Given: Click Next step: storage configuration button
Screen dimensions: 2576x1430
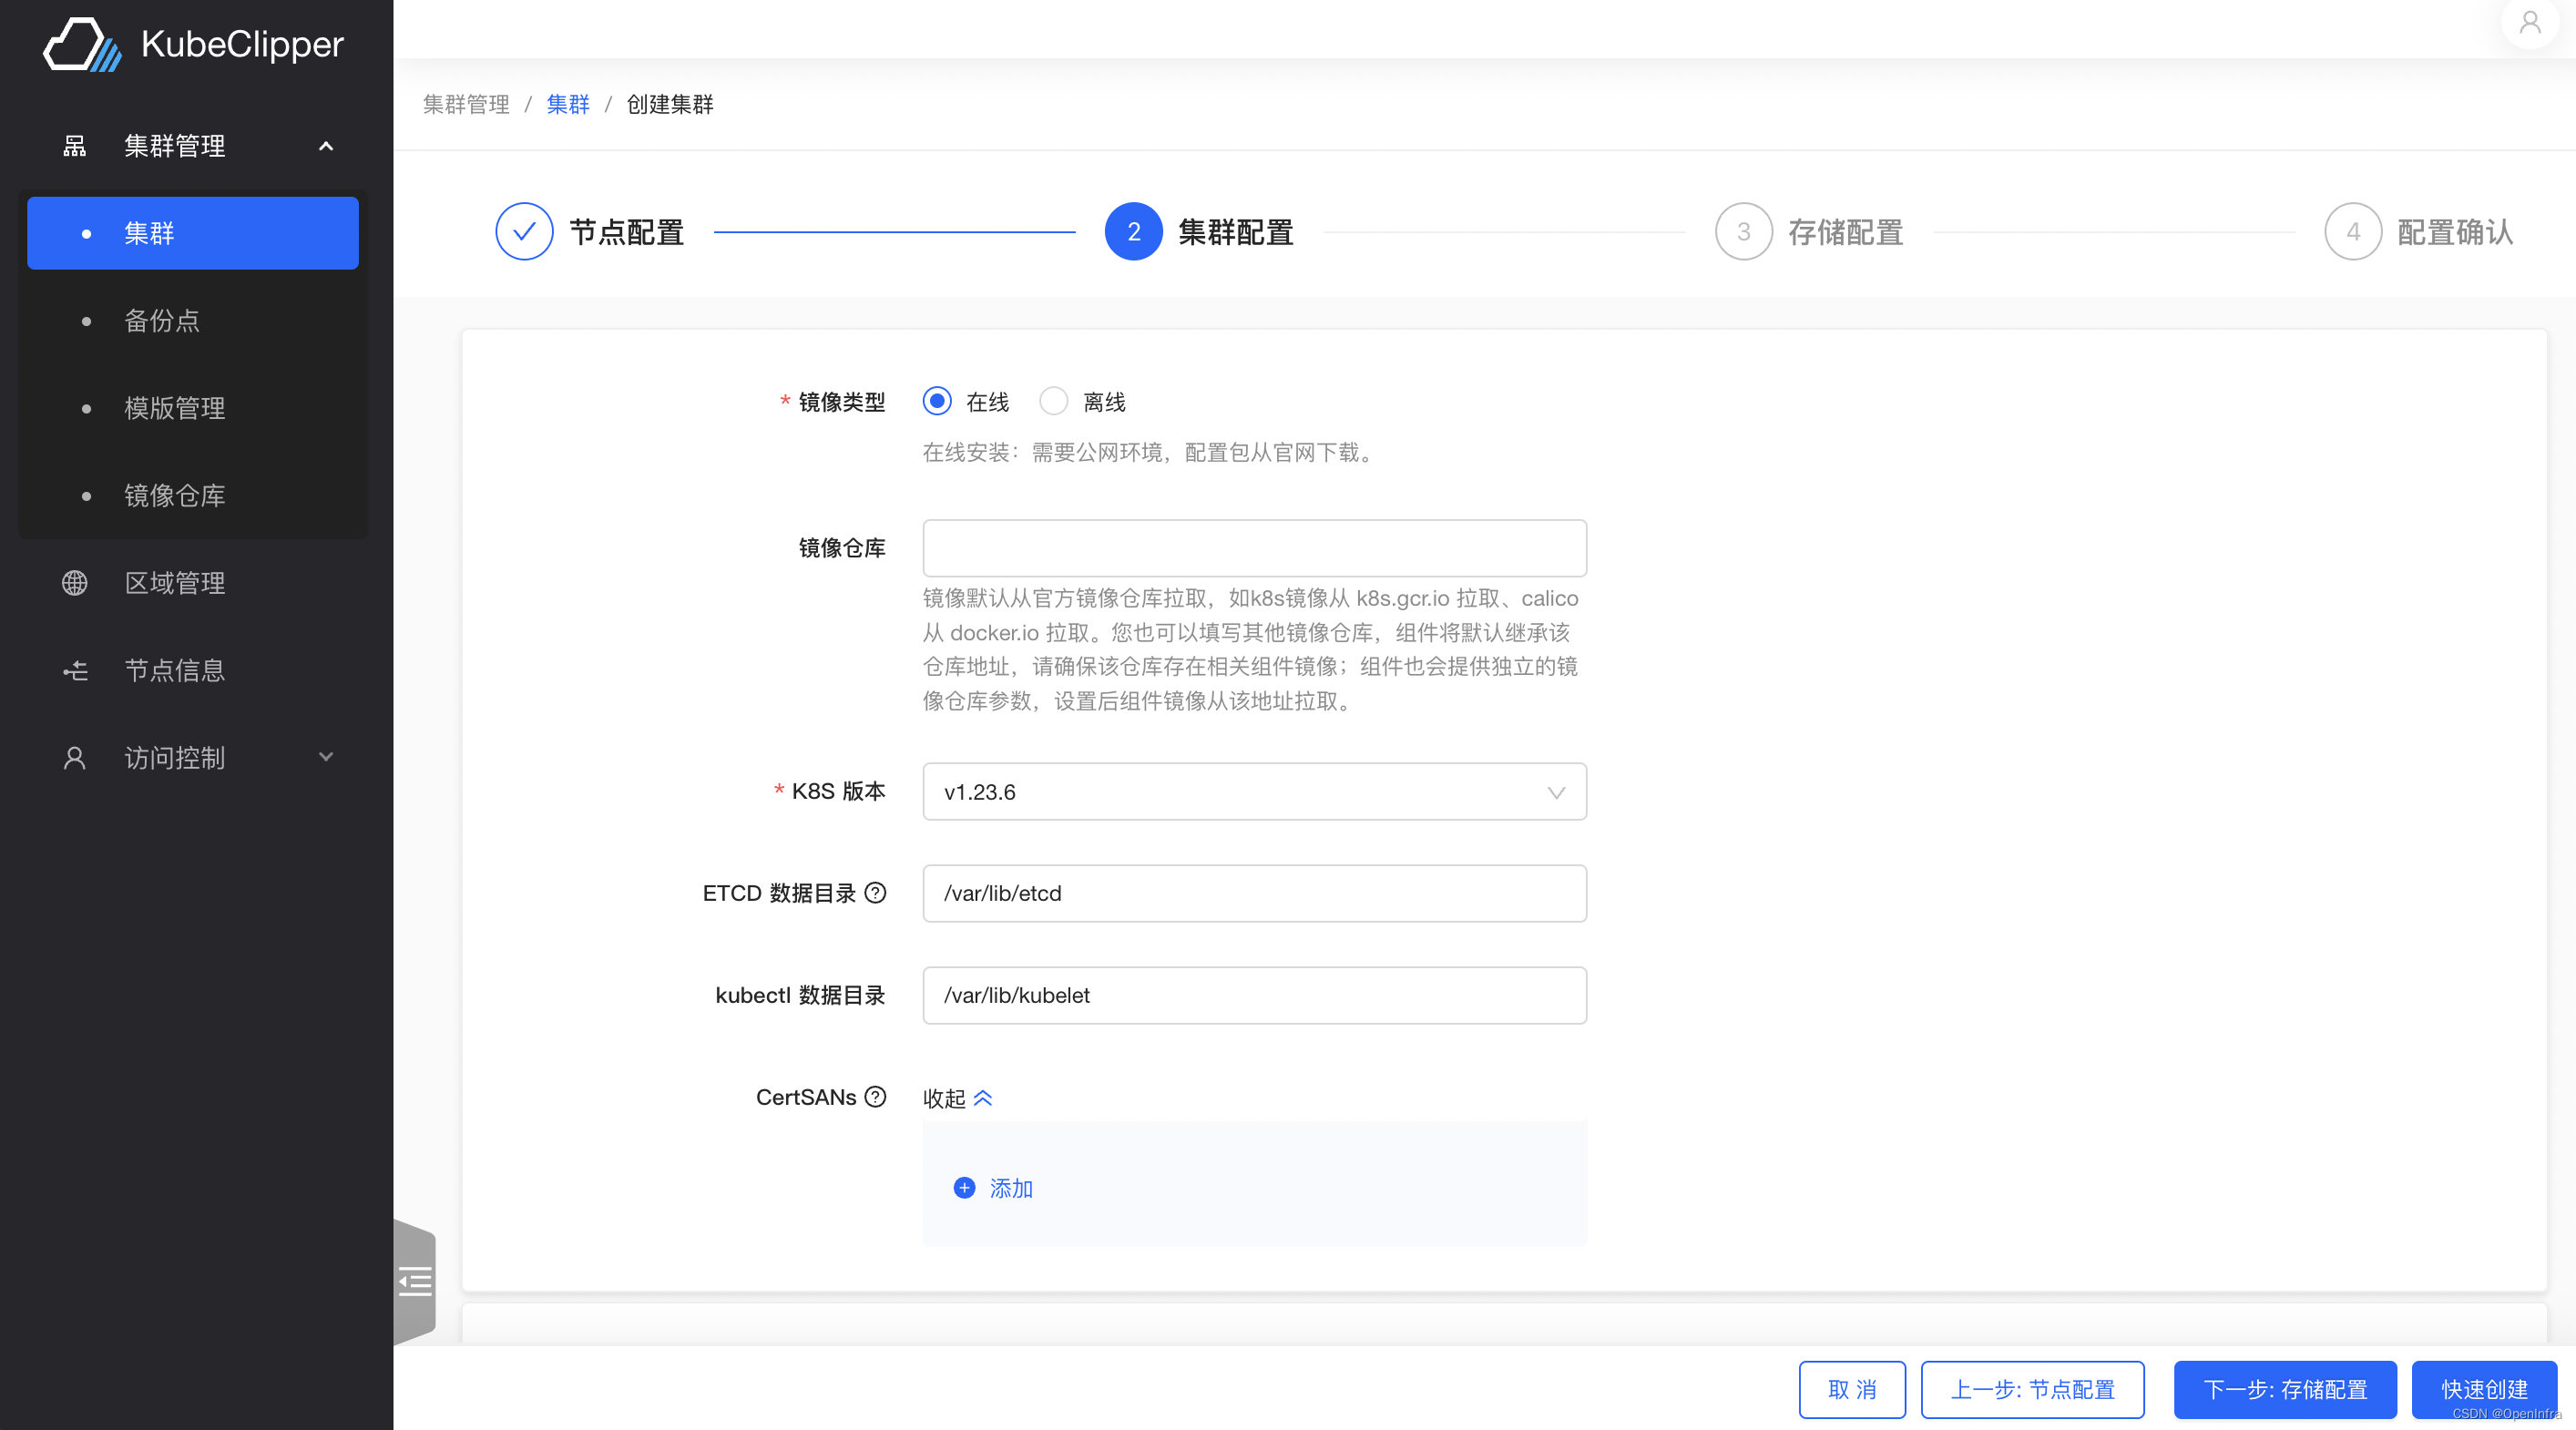Looking at the screenshot, I should 2285,1389.
